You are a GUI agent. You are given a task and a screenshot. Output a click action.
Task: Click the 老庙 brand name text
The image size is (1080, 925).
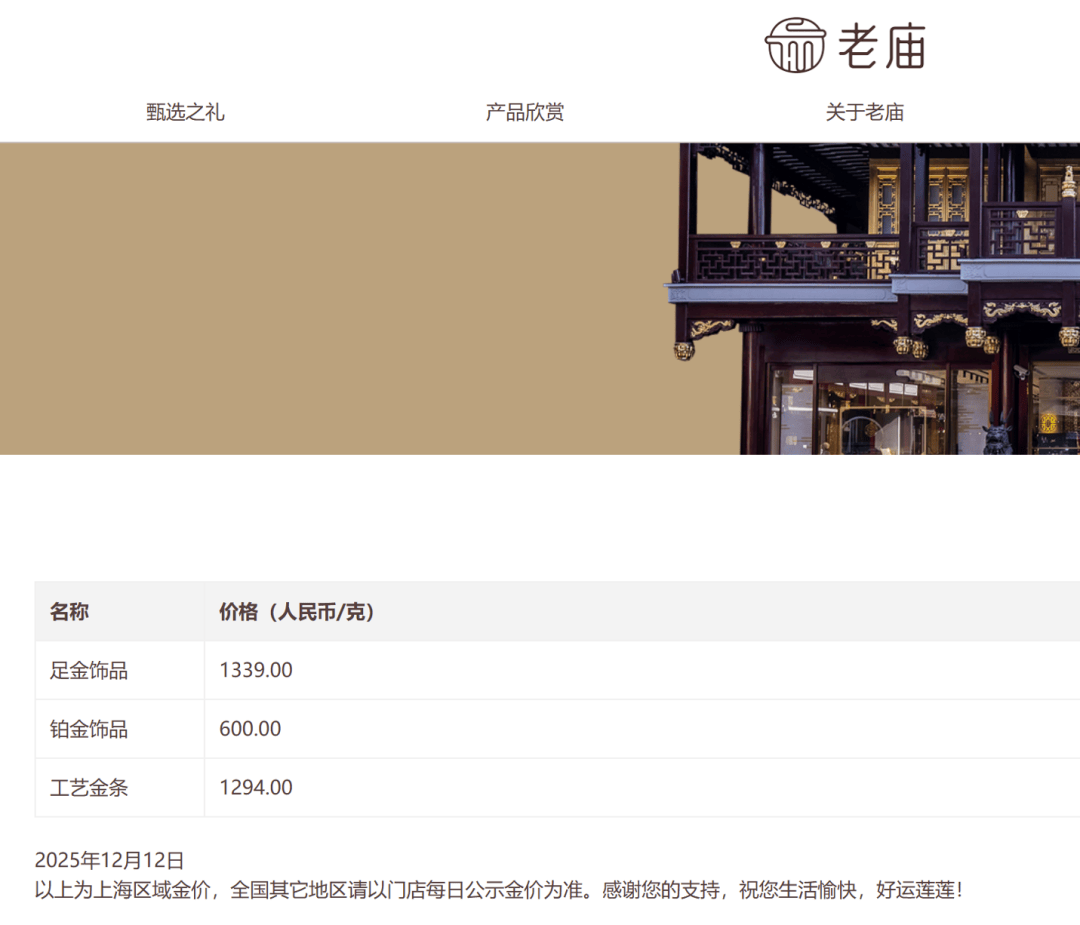pyautogui.click(x=882, y=45)
